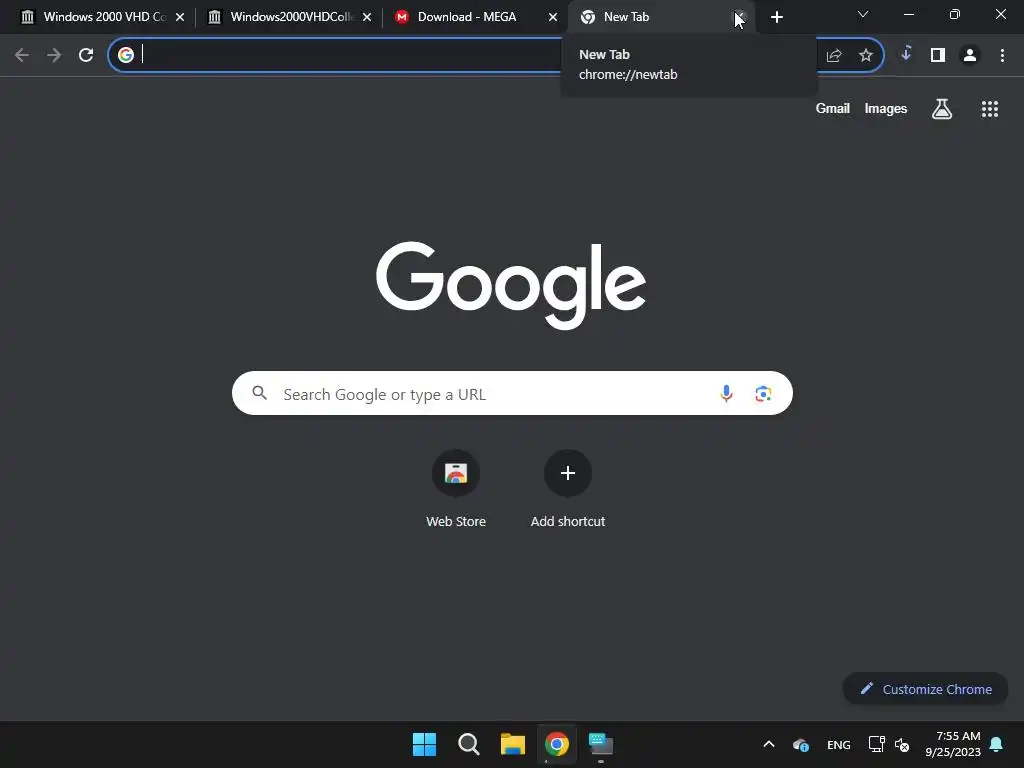Start voice search with microphone icon
The width and height of the screenshot is (1024, 768).
[726, 393]
